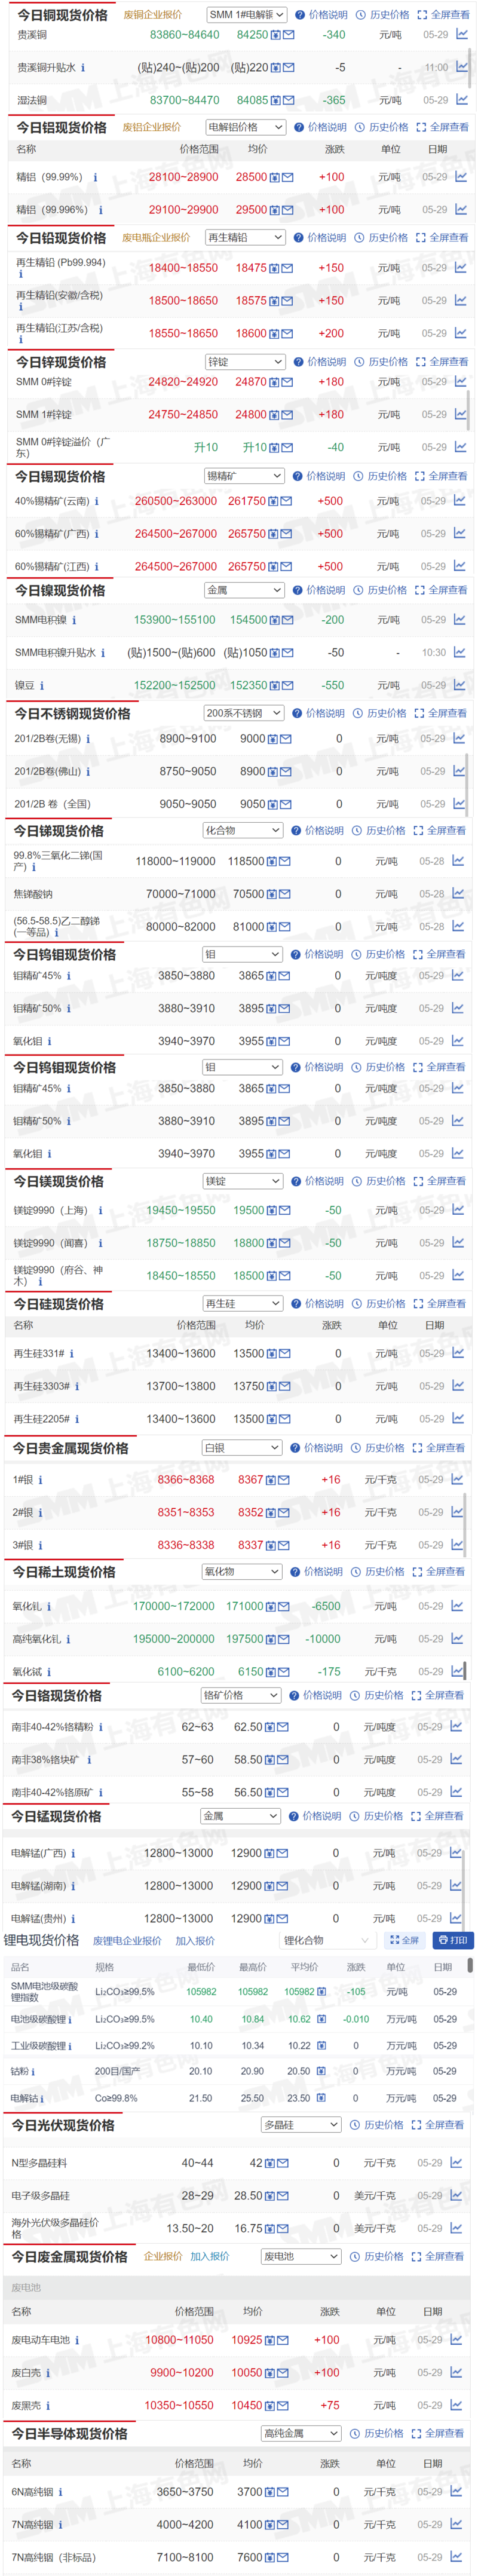Viewport: 478px width, 2576px height.
Task: Click the scrollbar of the 锂电现货价格 table
Action: [470, 1966]
